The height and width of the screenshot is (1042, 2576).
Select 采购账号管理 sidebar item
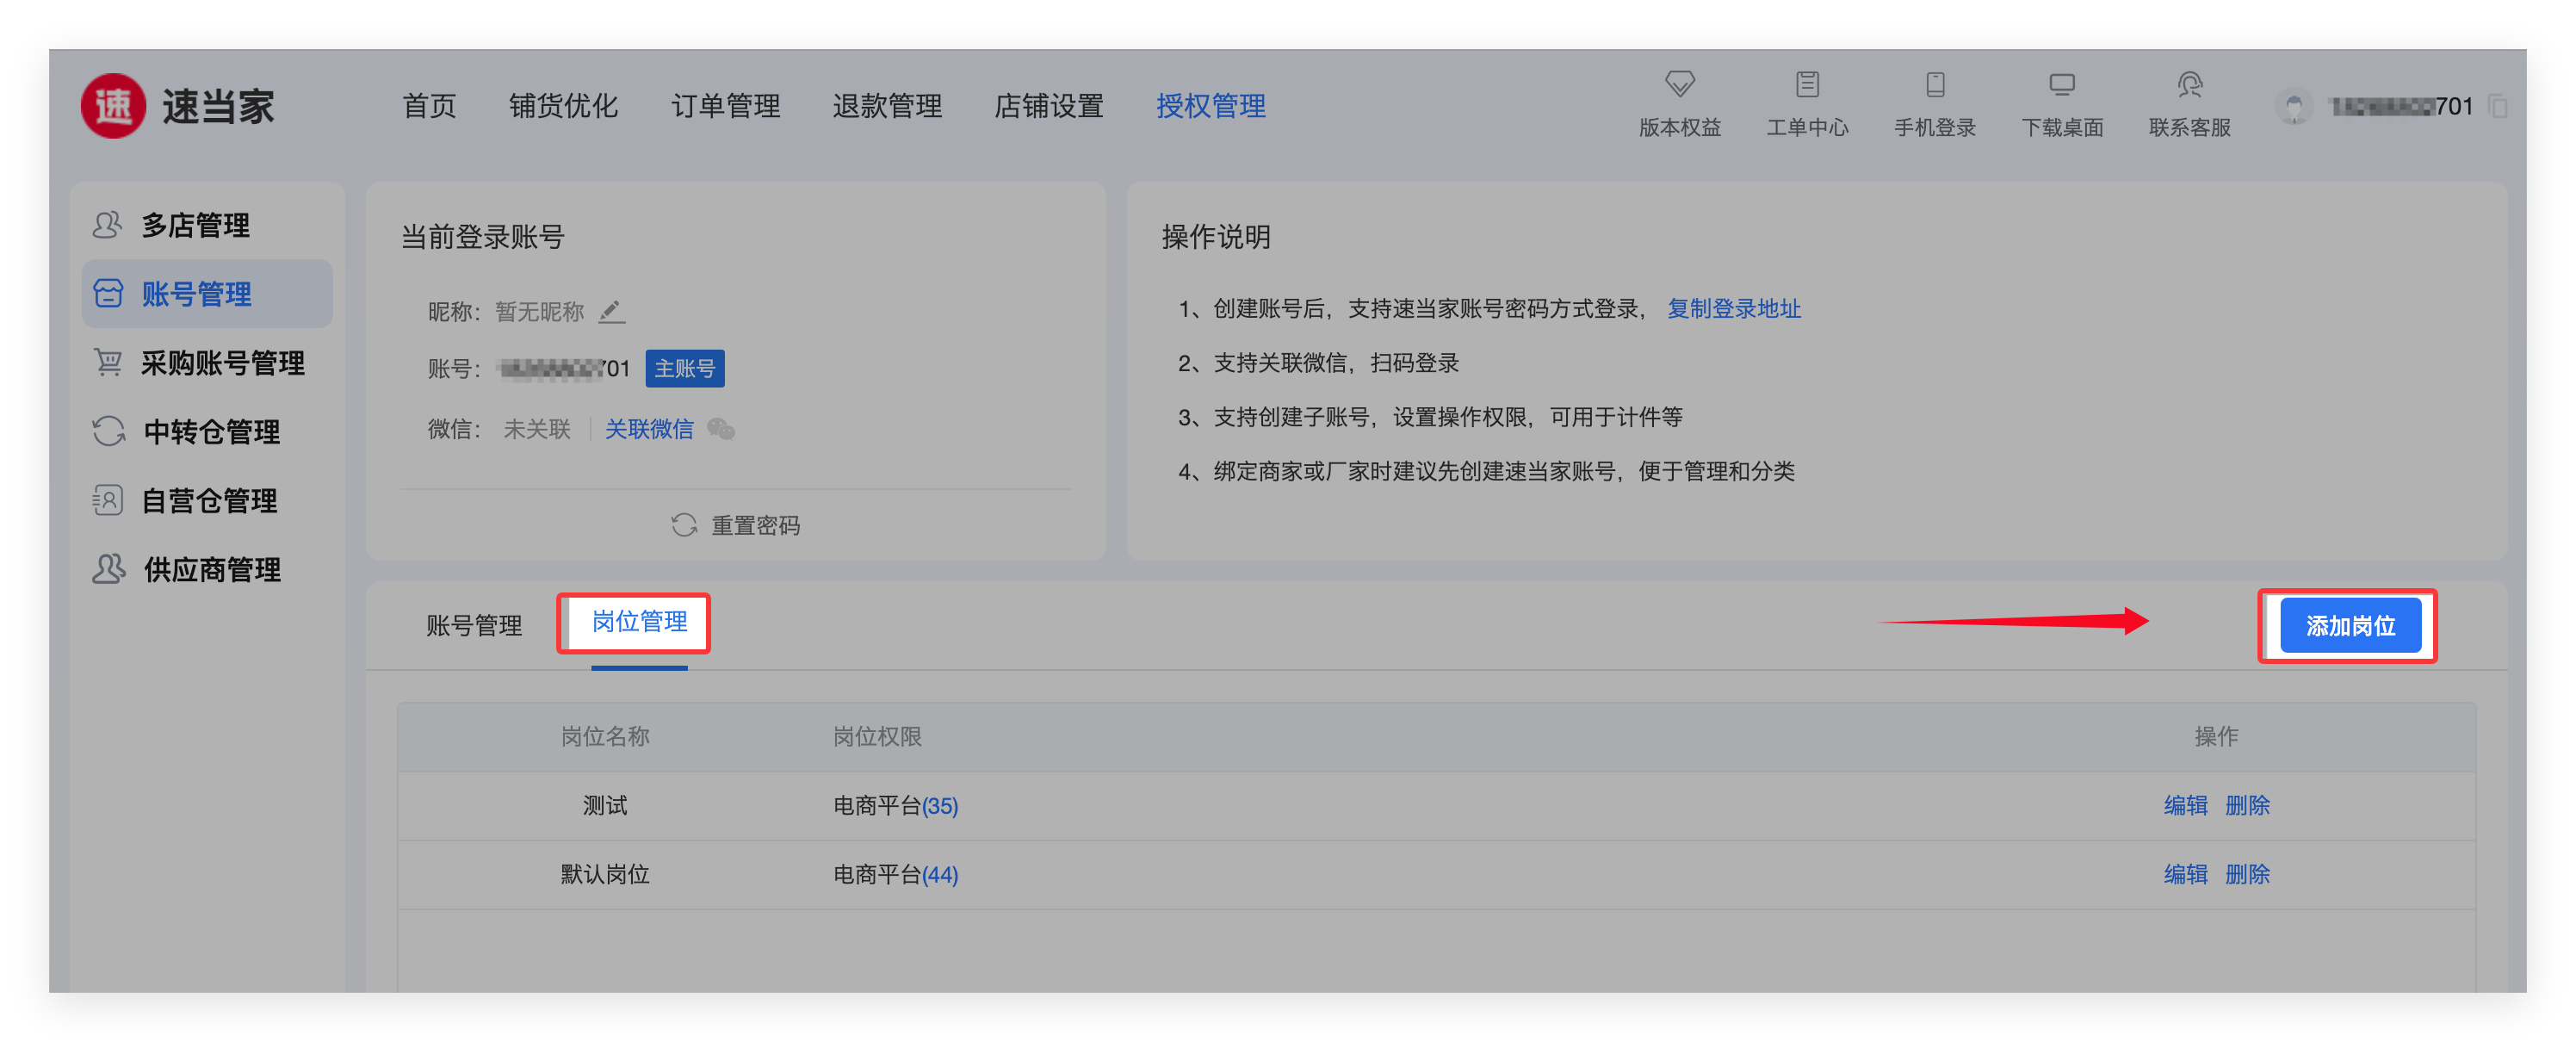[222, 363]
